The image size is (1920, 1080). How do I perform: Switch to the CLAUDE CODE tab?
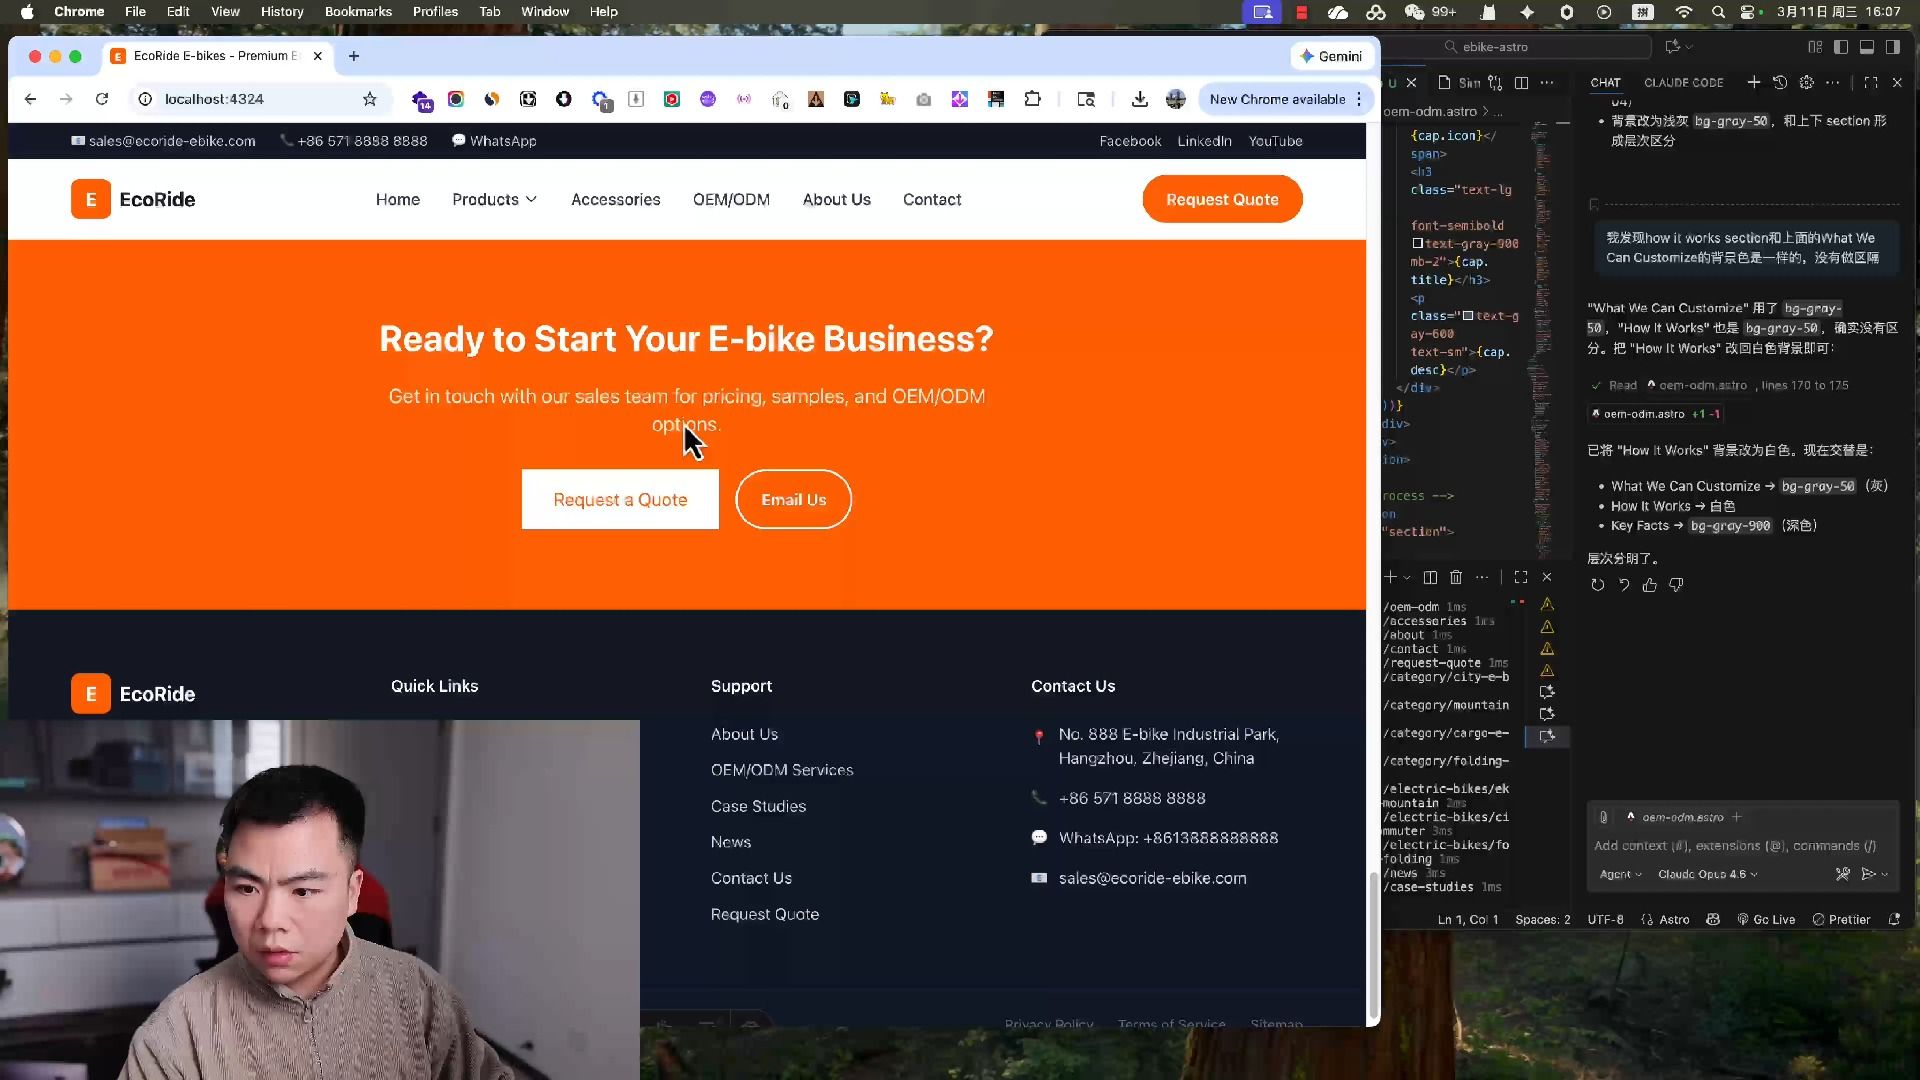[1684, 83]
